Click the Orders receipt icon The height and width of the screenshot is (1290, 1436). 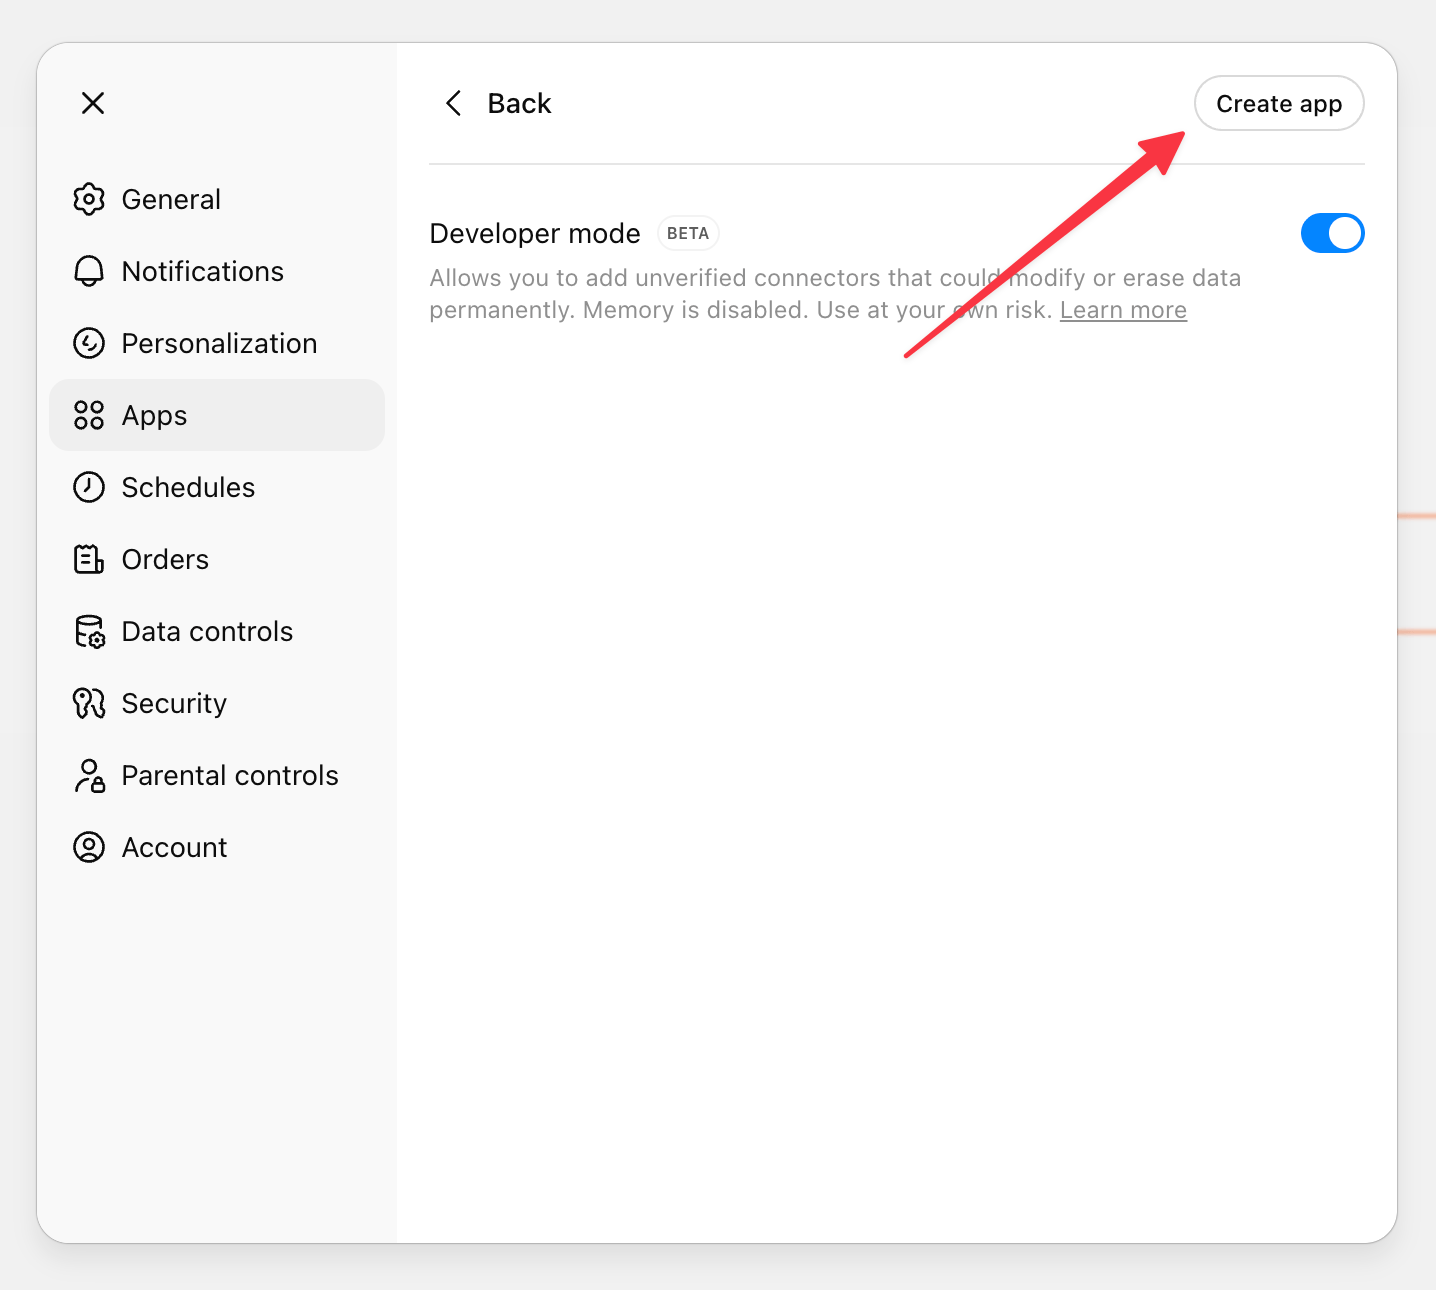(x=89, y=559)
